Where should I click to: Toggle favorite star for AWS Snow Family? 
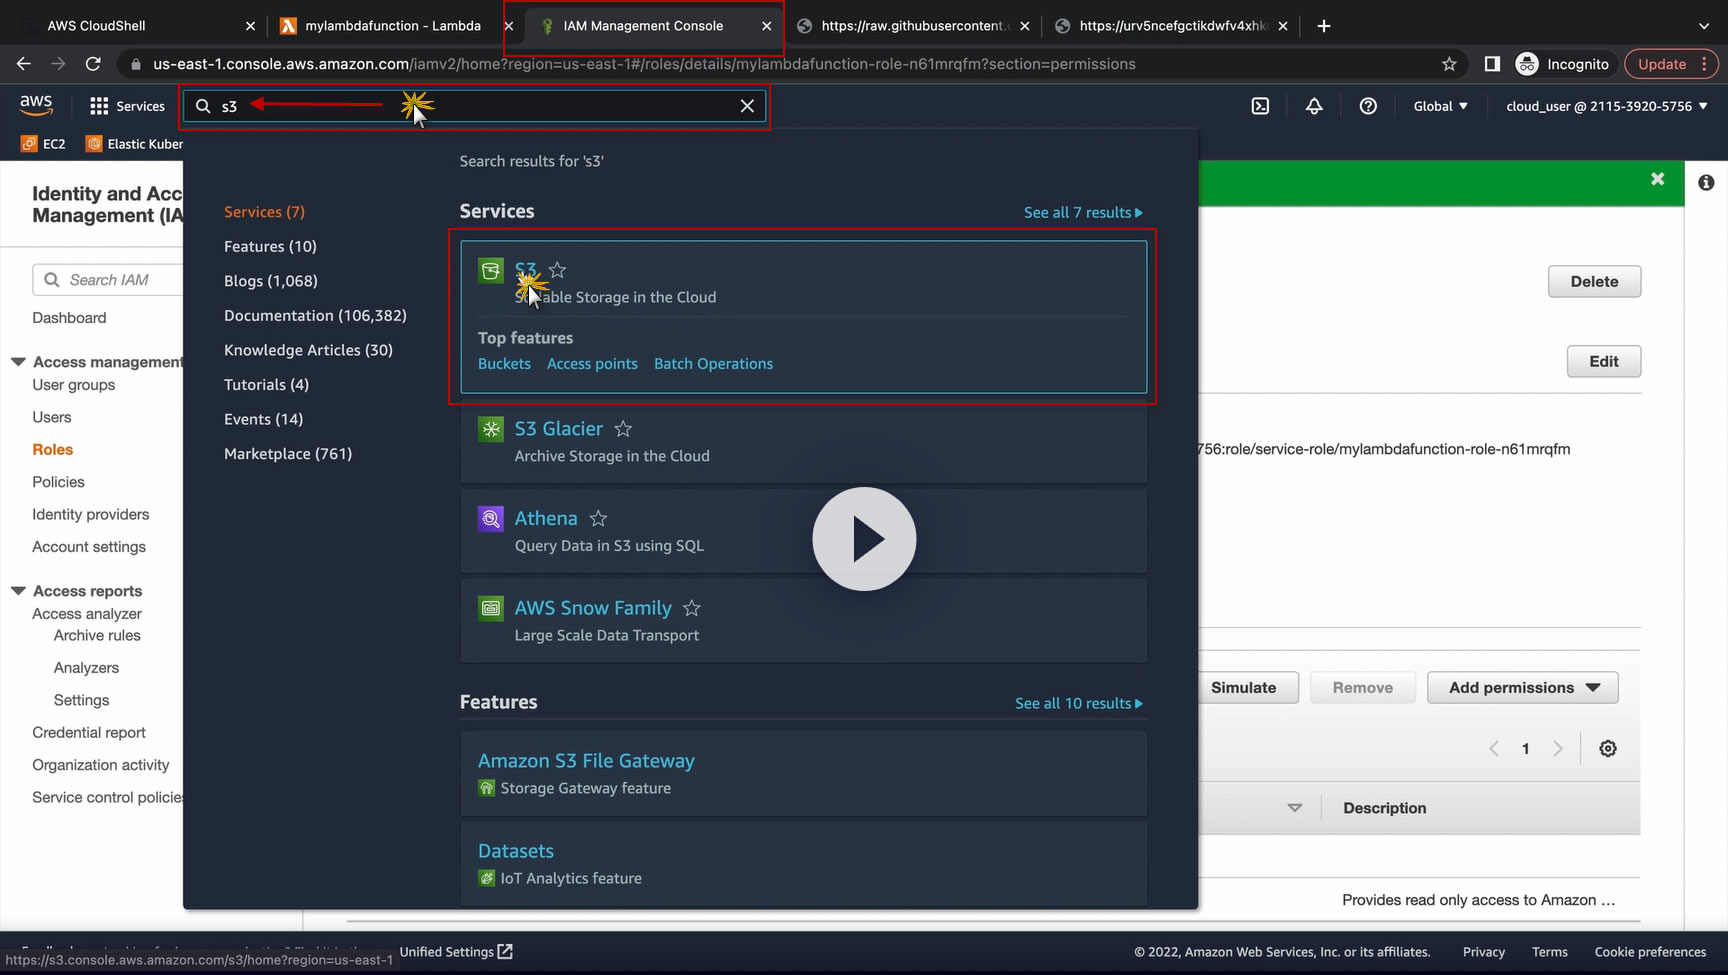(691, 608)
